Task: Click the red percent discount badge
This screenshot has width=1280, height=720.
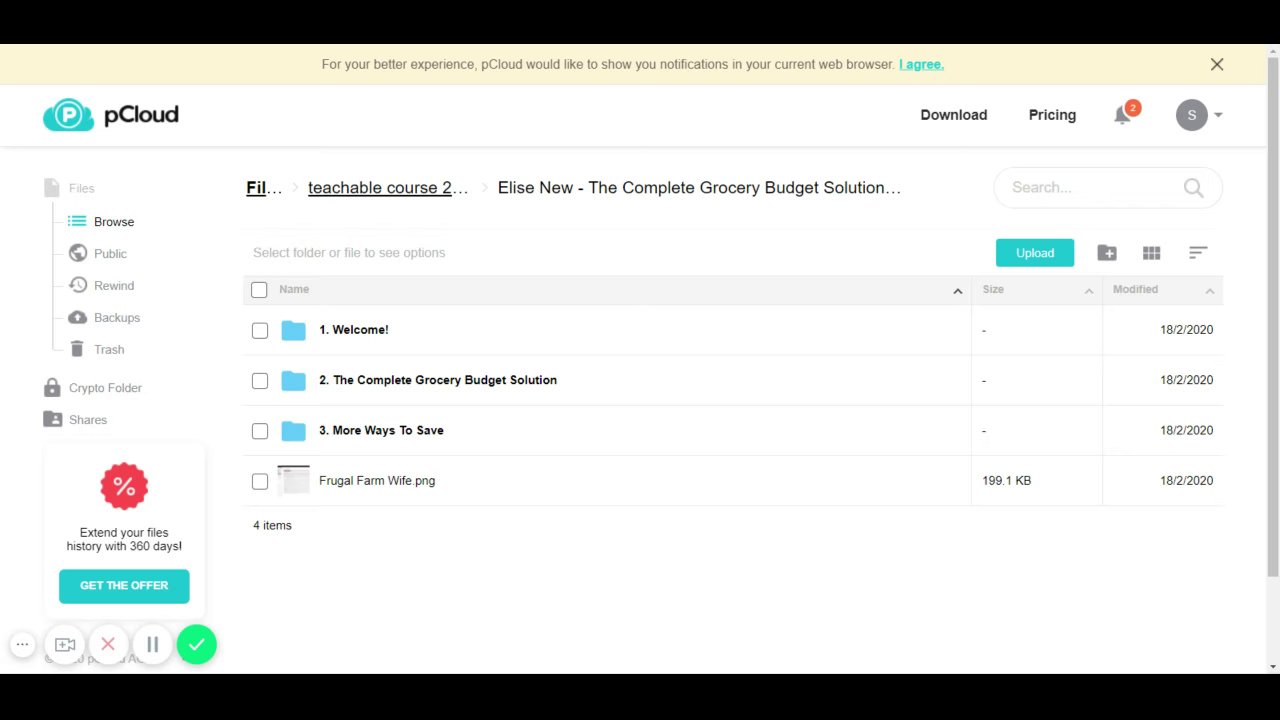Action: pos(124,487)
